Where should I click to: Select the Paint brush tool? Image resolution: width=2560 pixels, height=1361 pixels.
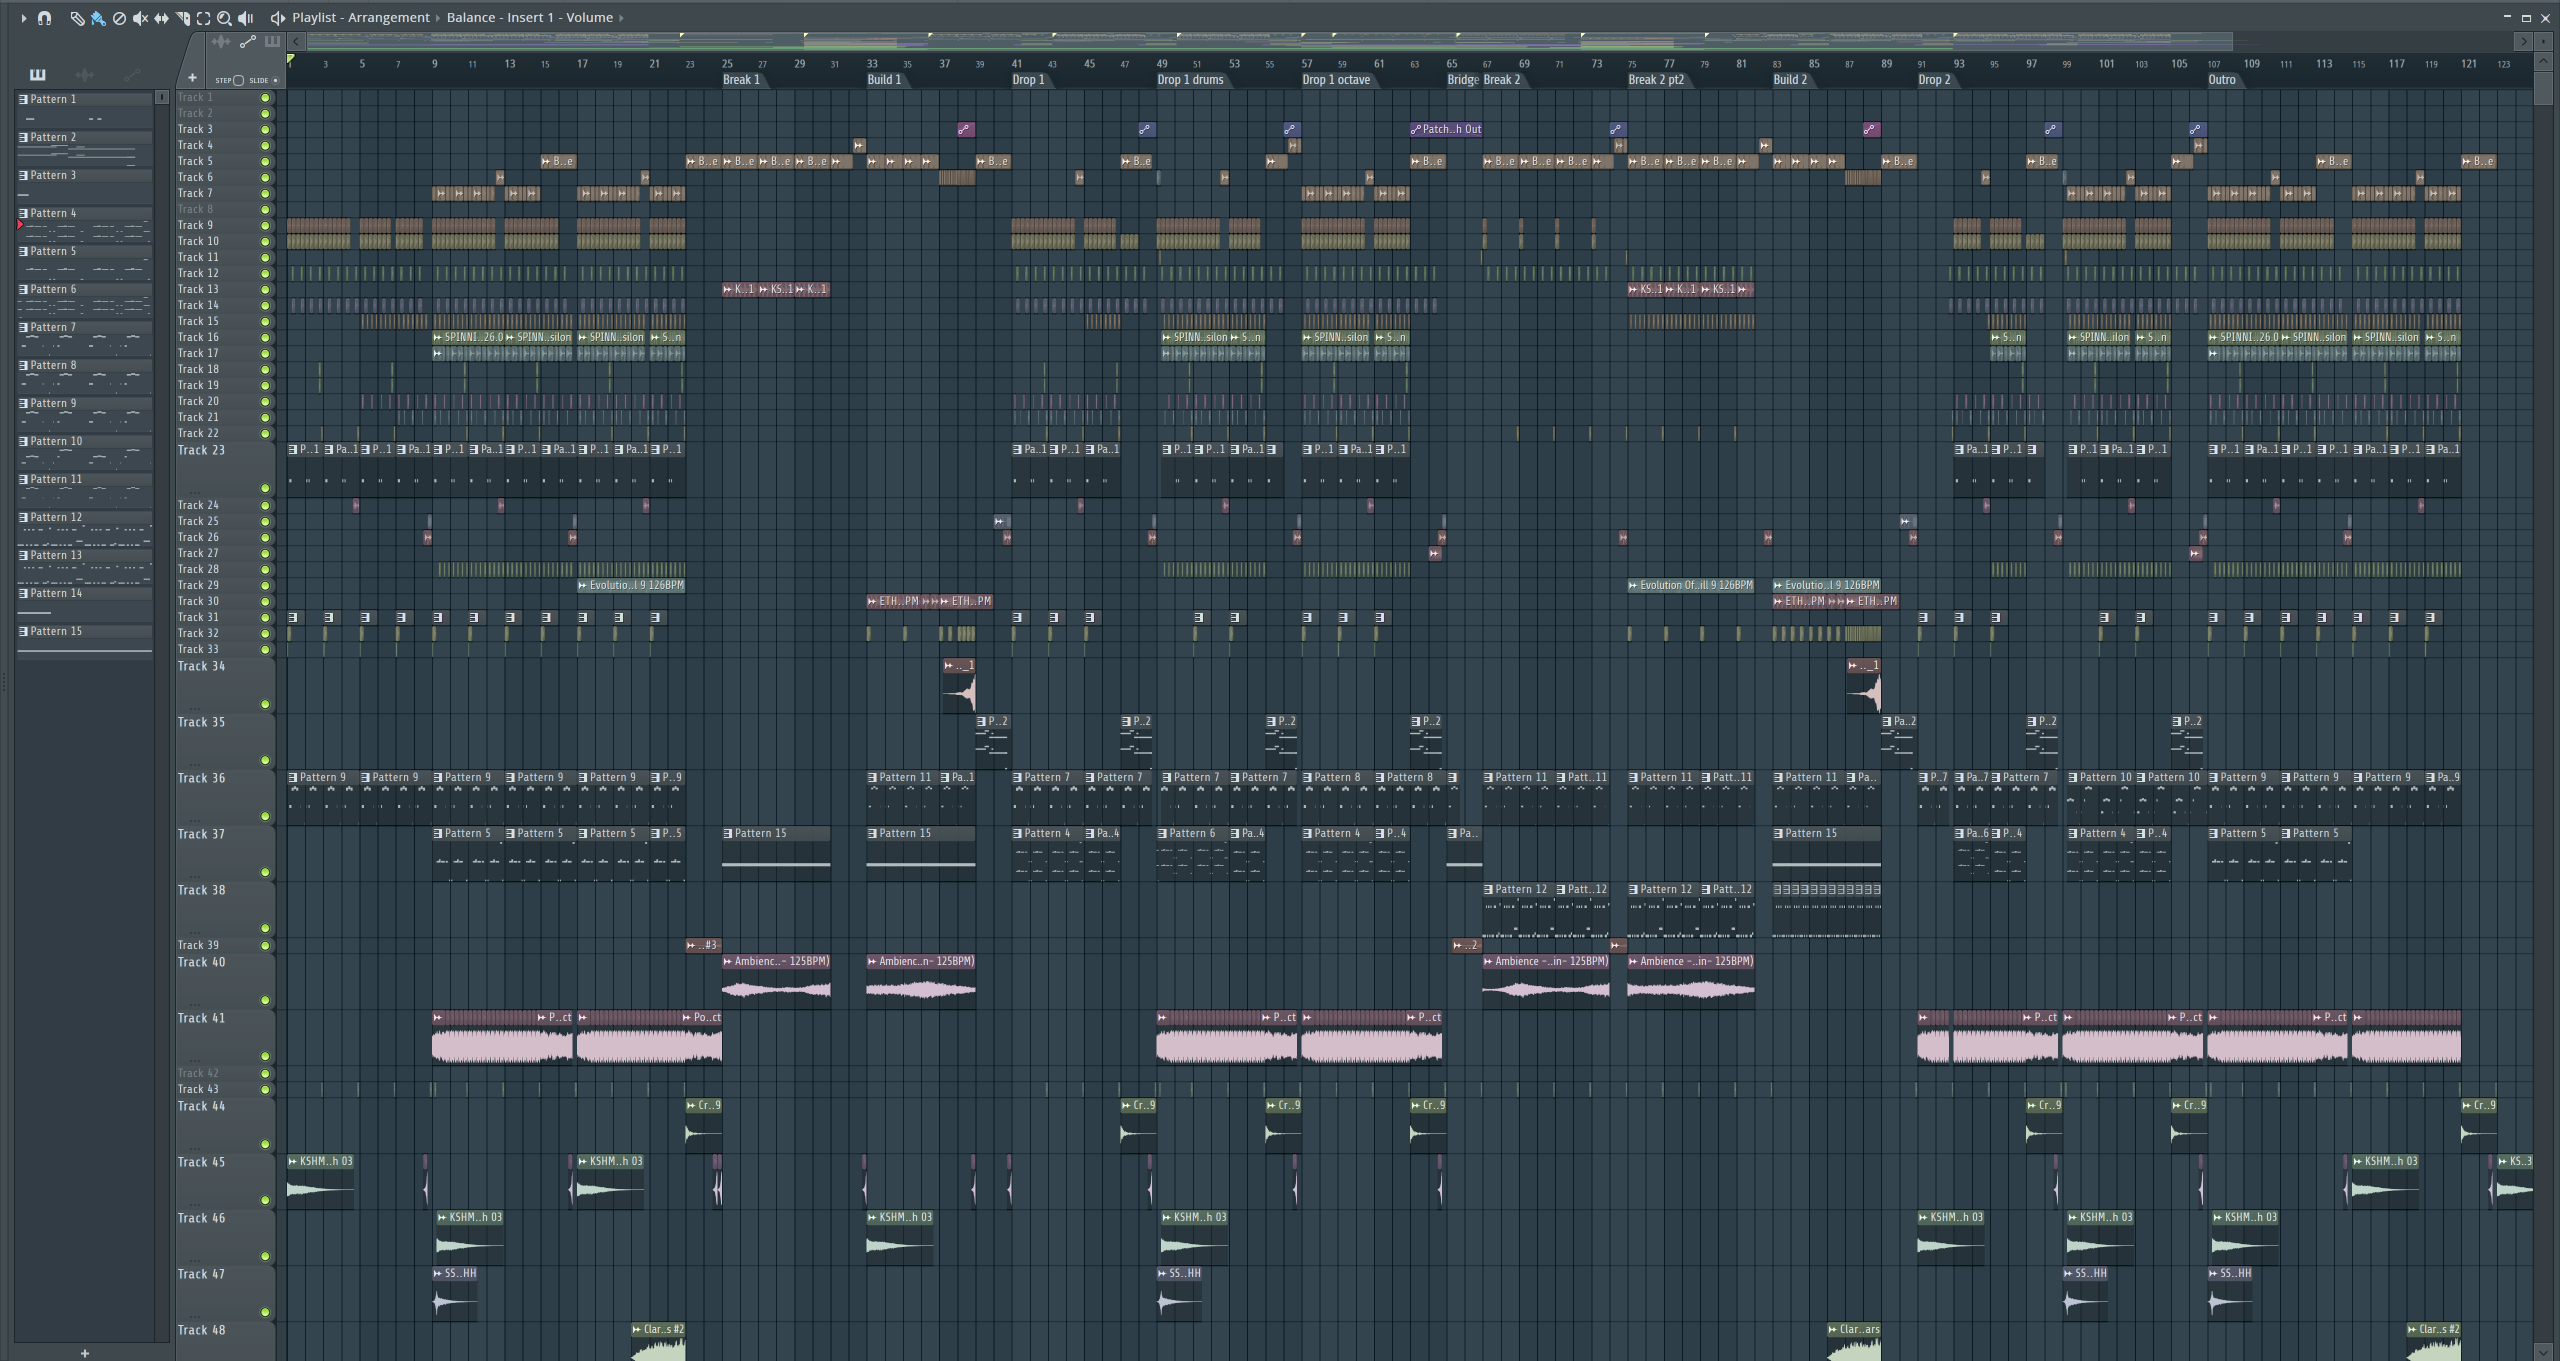click(x=98, y=18)
